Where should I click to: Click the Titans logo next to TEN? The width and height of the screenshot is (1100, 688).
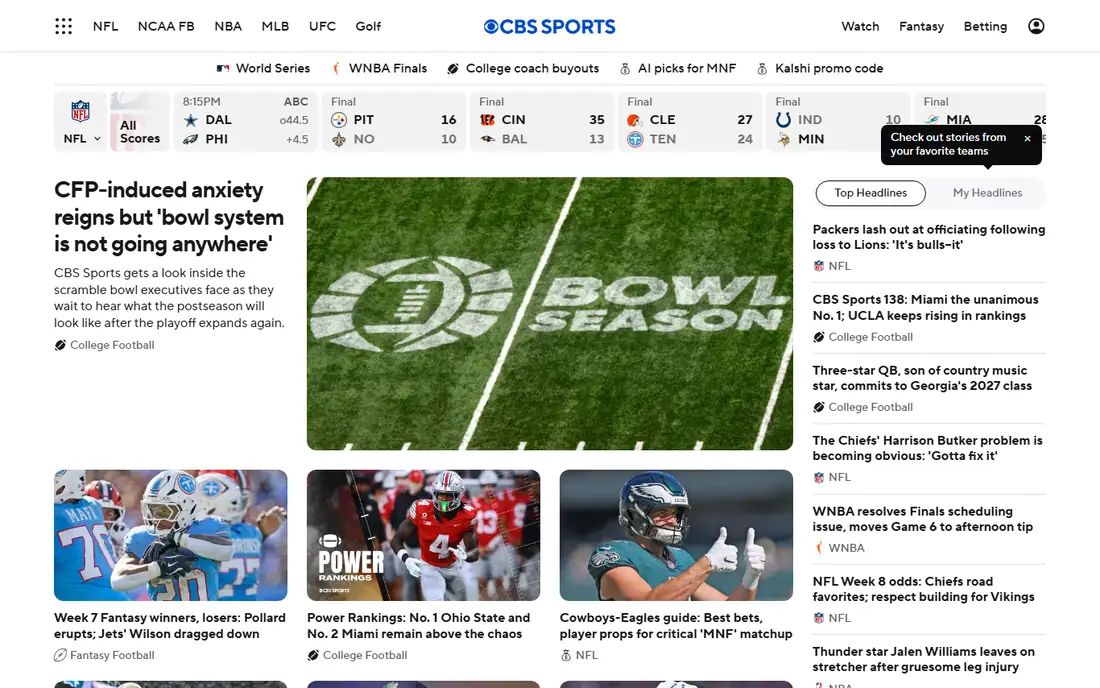point(635,139)
